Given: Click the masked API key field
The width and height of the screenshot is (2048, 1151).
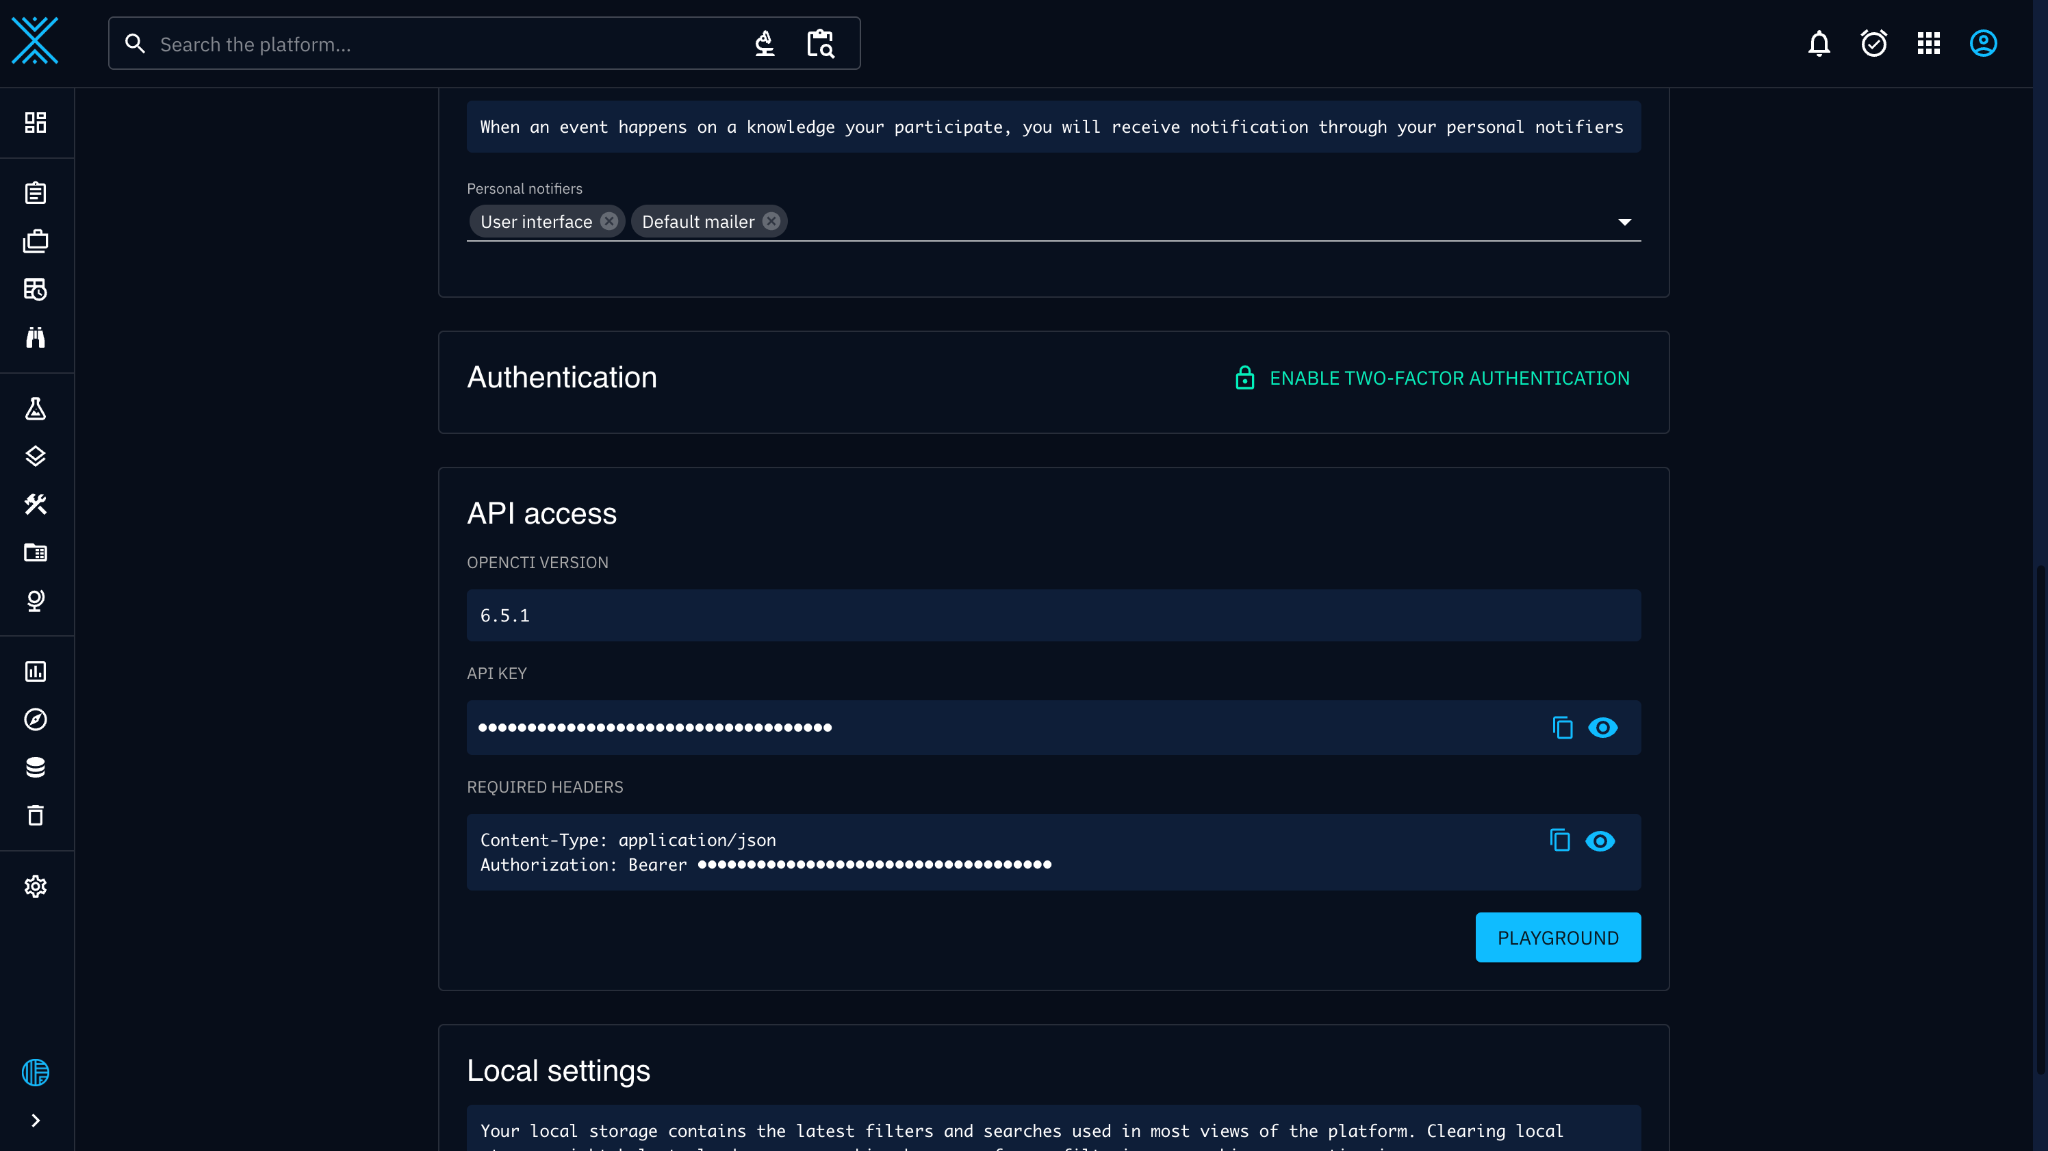Looking at the screenshot, I should 1053,727.
